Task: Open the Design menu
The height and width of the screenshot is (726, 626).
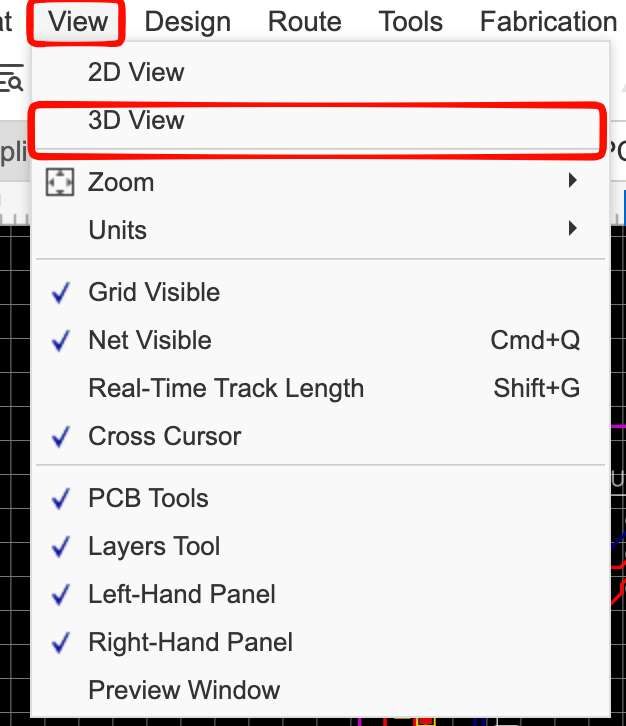Action: pos(187,21)
